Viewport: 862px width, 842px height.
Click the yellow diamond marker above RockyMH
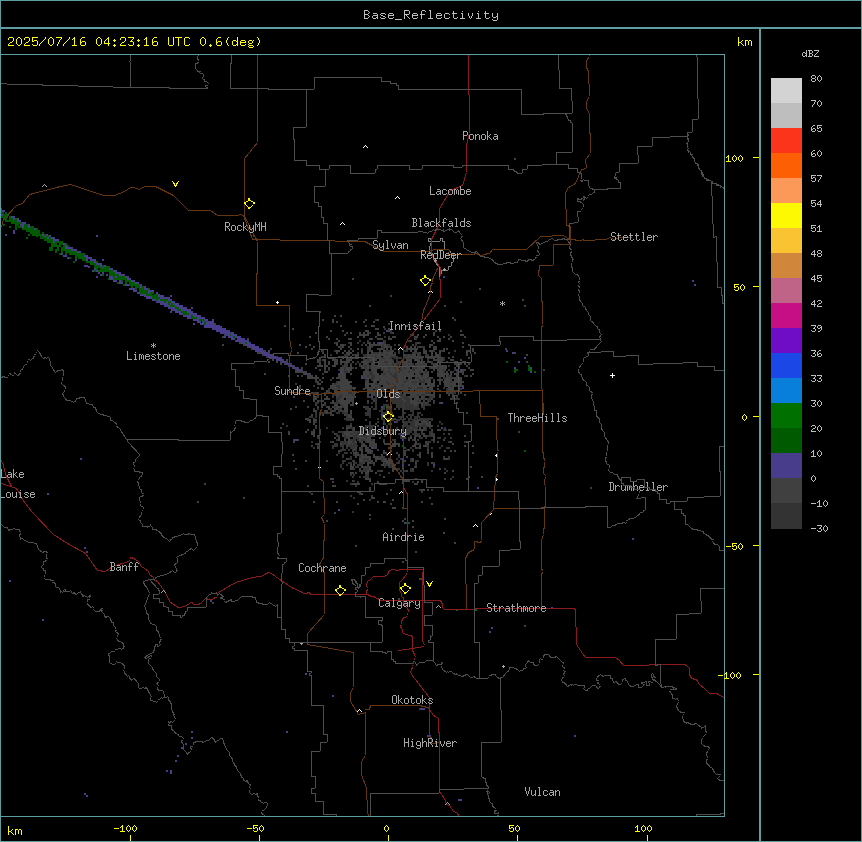coord(249,204)
